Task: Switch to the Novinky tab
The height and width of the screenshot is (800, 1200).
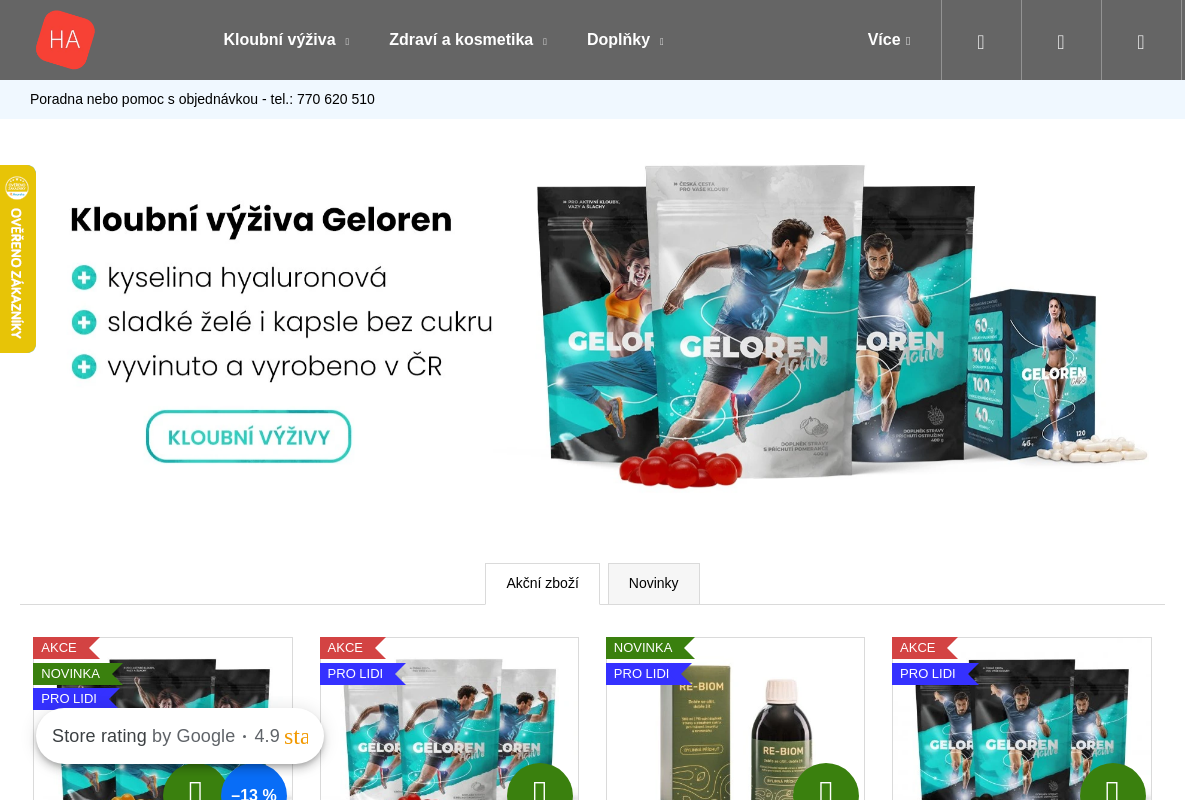Action: pyautogui.click(x=654, y=583)
